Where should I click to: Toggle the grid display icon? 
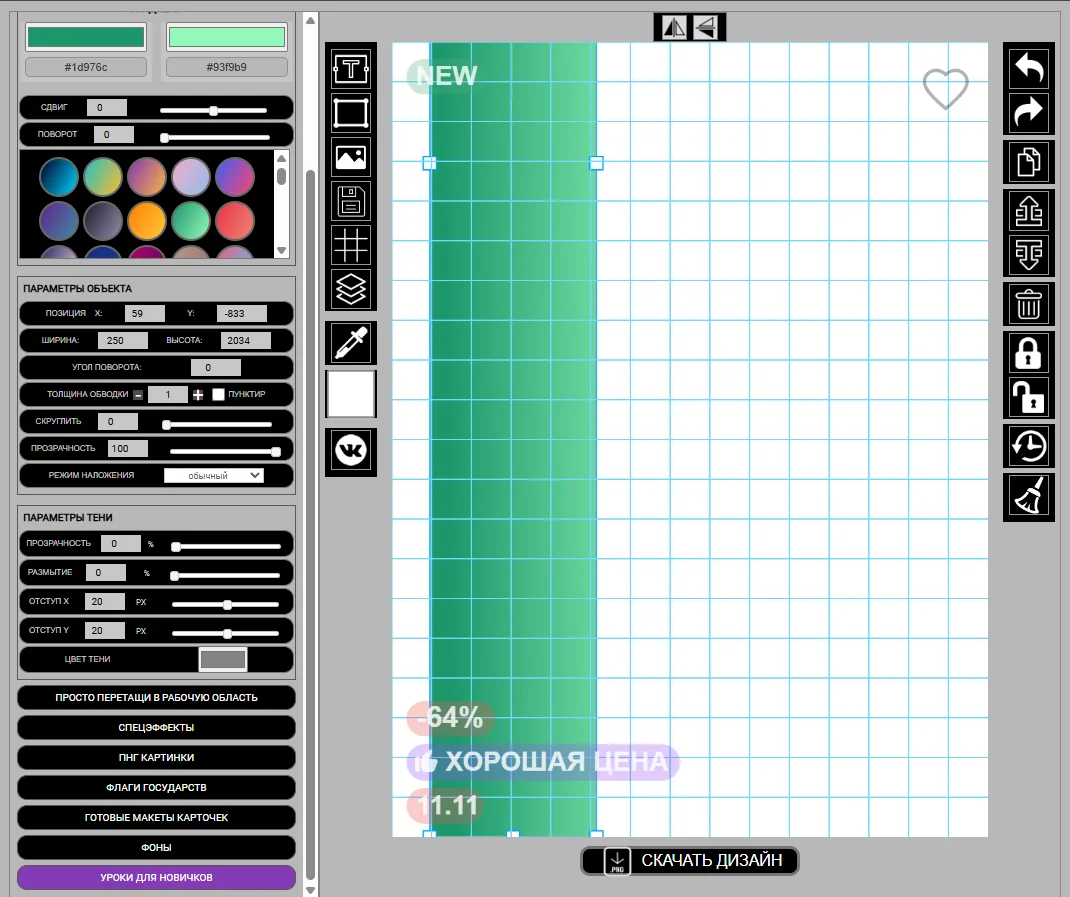point(351,245)
